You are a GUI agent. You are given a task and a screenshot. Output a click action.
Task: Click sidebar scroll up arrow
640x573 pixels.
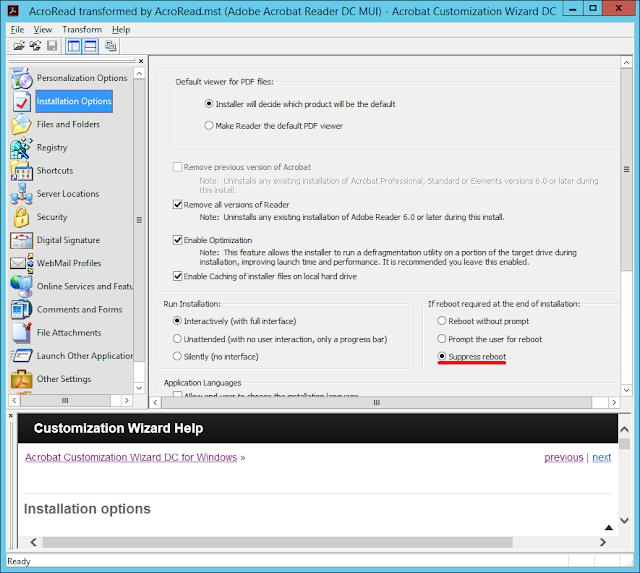(x=139, y=74)
